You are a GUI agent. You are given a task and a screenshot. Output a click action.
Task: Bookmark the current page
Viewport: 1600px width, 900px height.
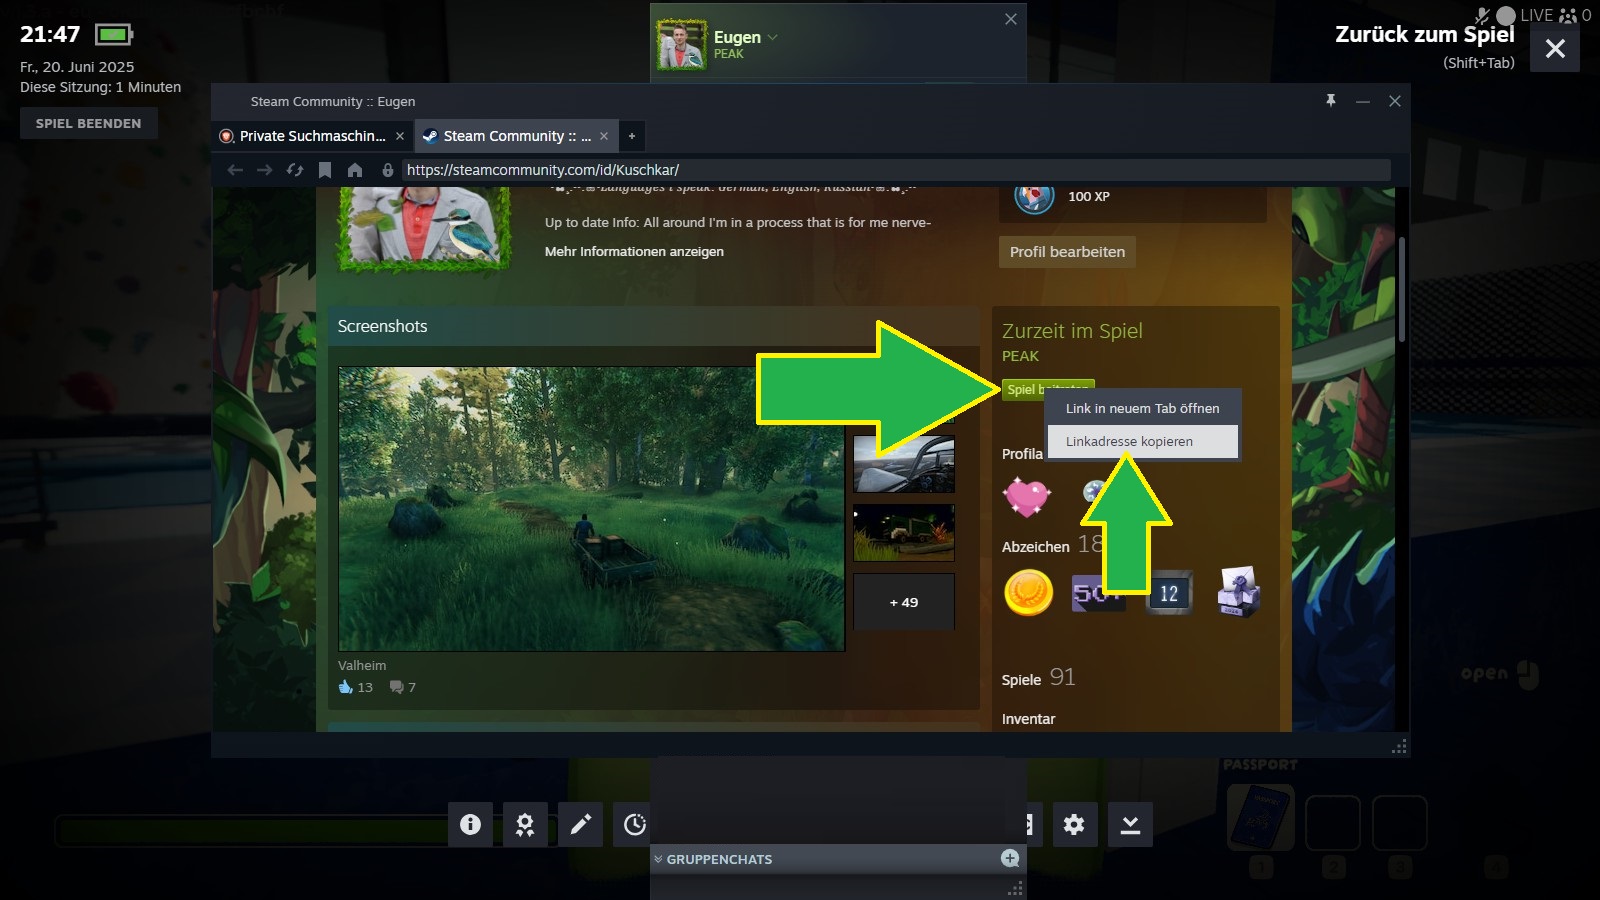[x=325, y=170]
